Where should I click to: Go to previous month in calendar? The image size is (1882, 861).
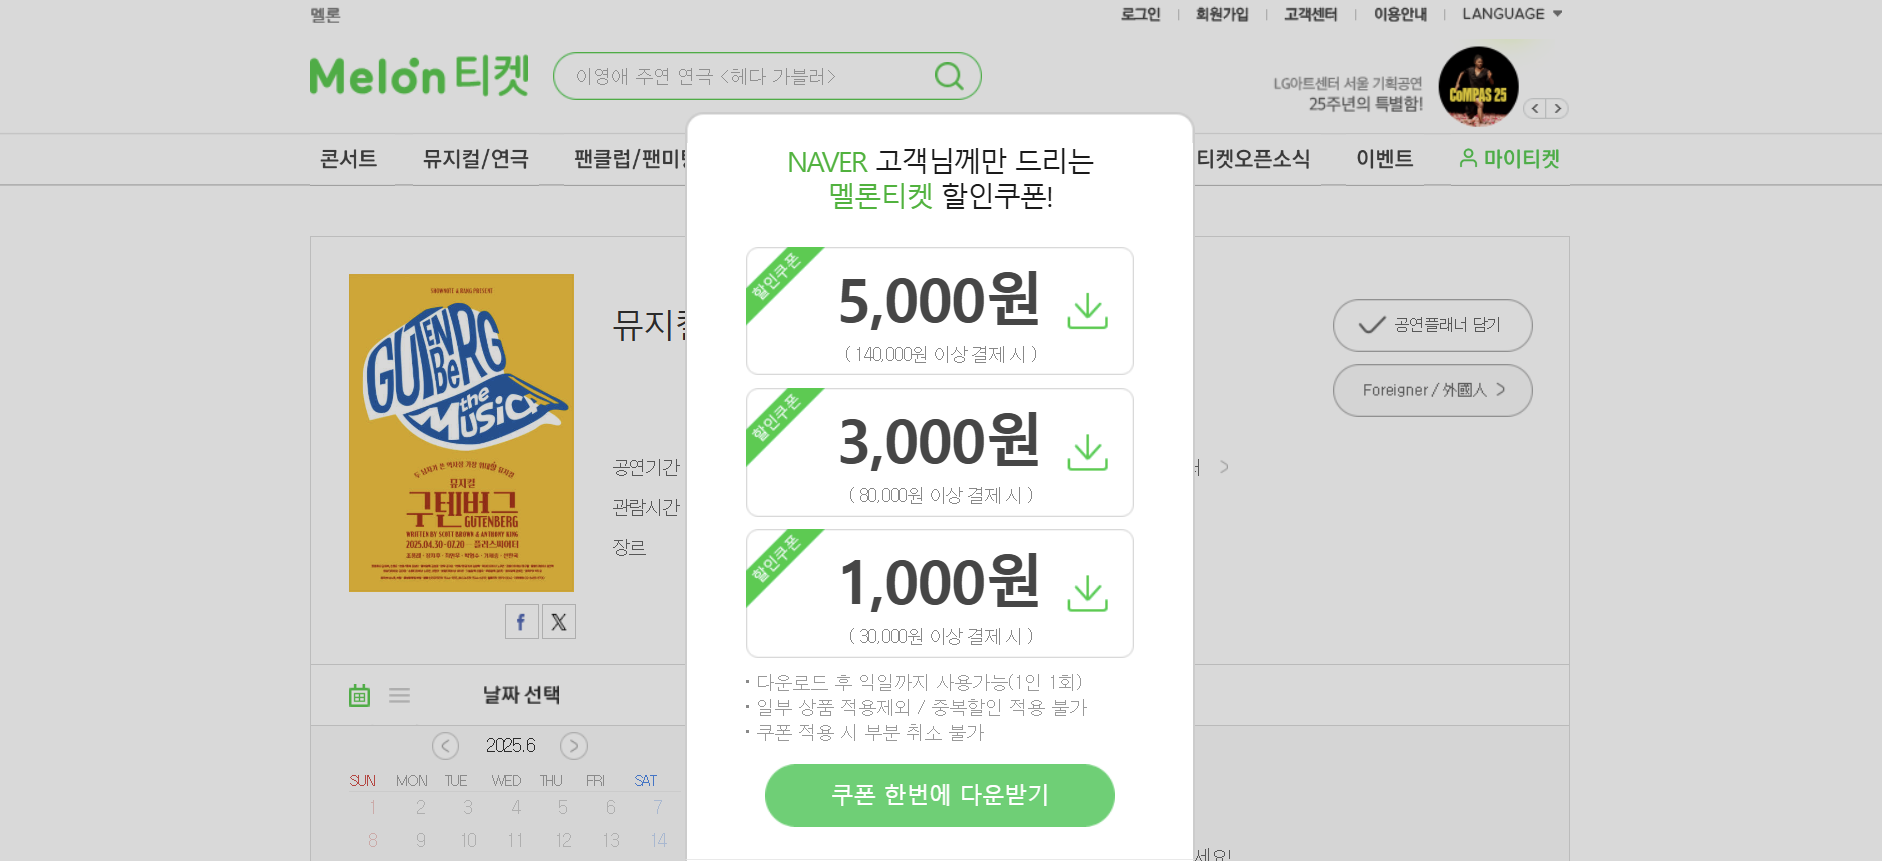click(445, 746)
